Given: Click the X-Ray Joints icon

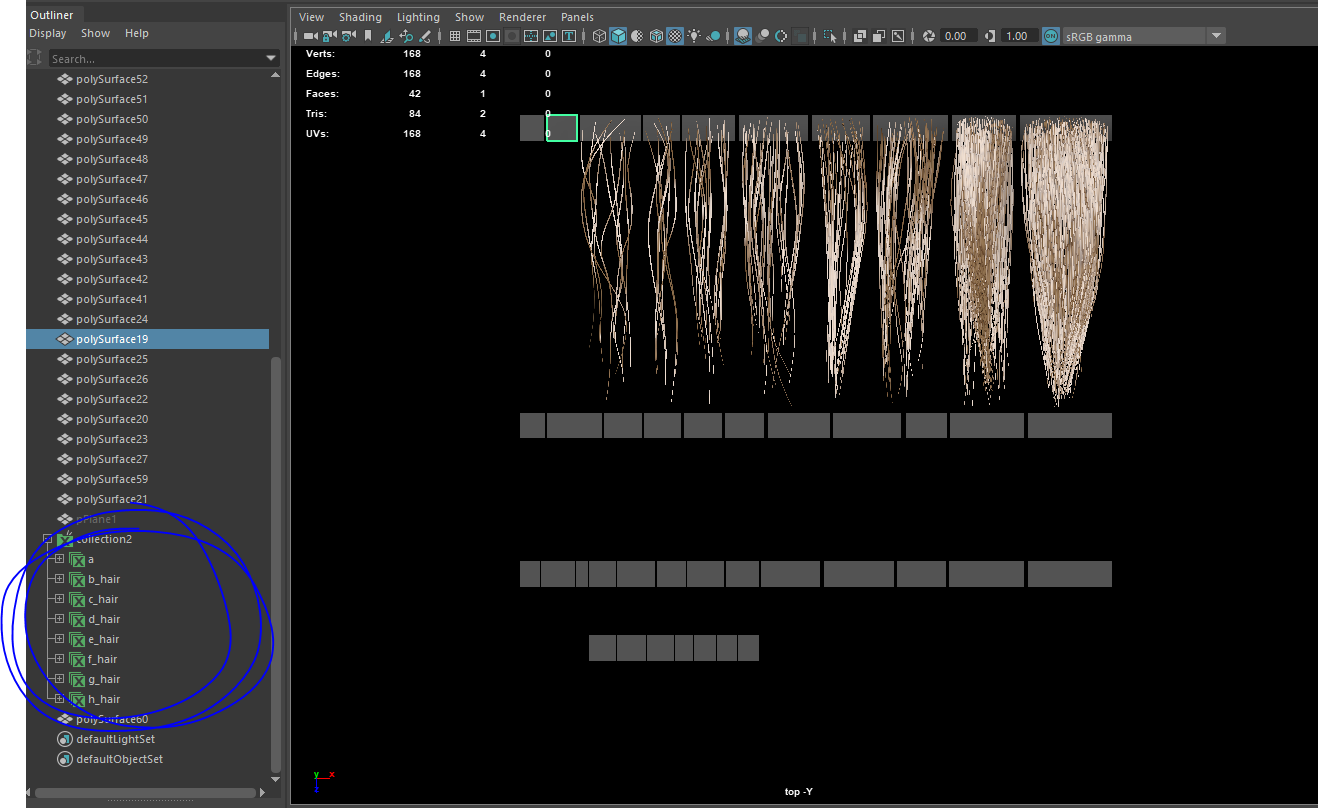Looking at the screenshot, I should coord(898,36).
